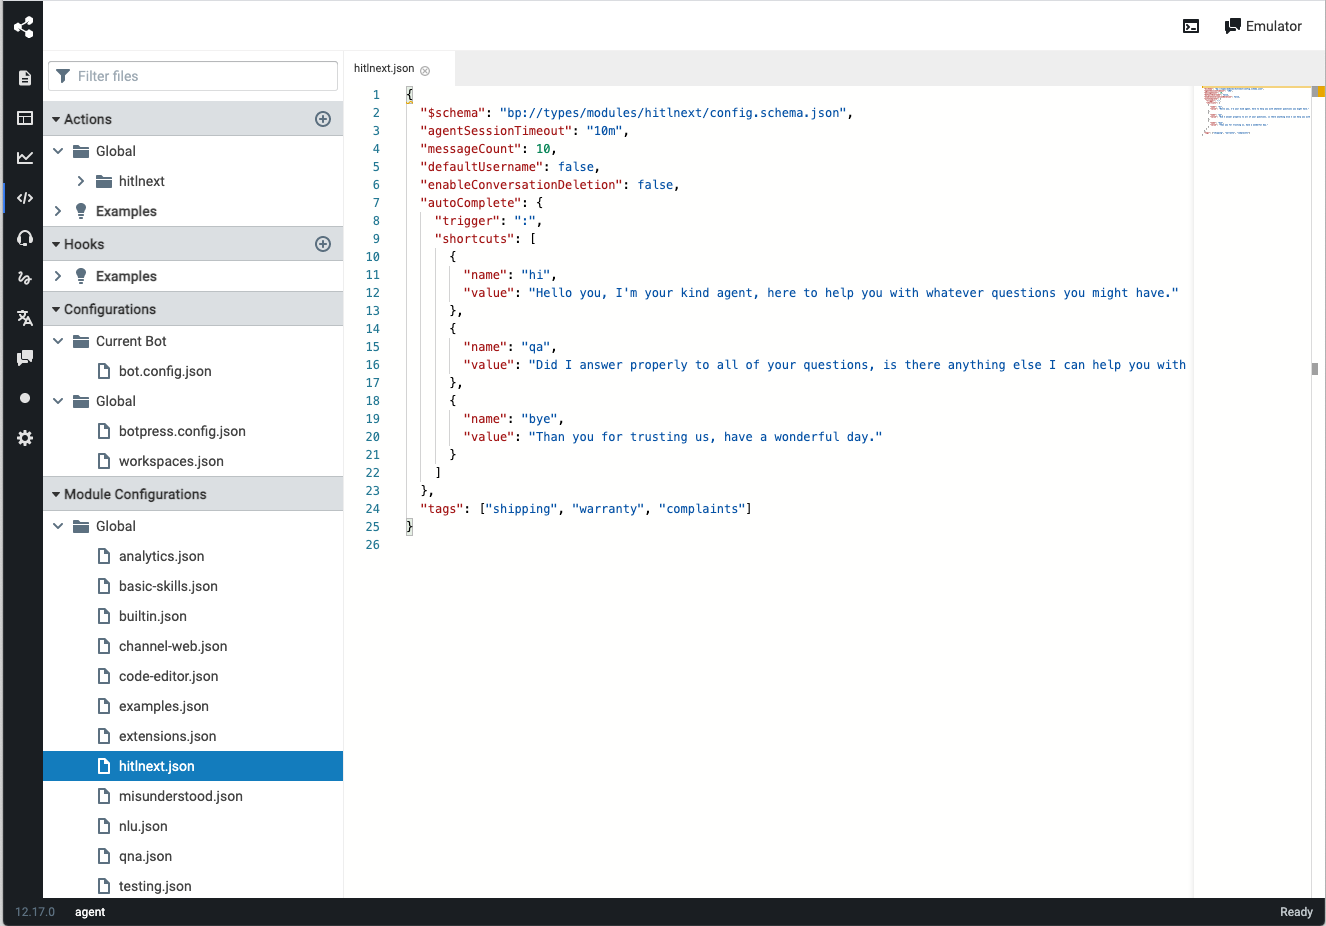Image resolution: width=1326 pixels, height=926 pixels.
Task: Select channel-web.json in Module Configurations
Action: click(x=173, y=646)
